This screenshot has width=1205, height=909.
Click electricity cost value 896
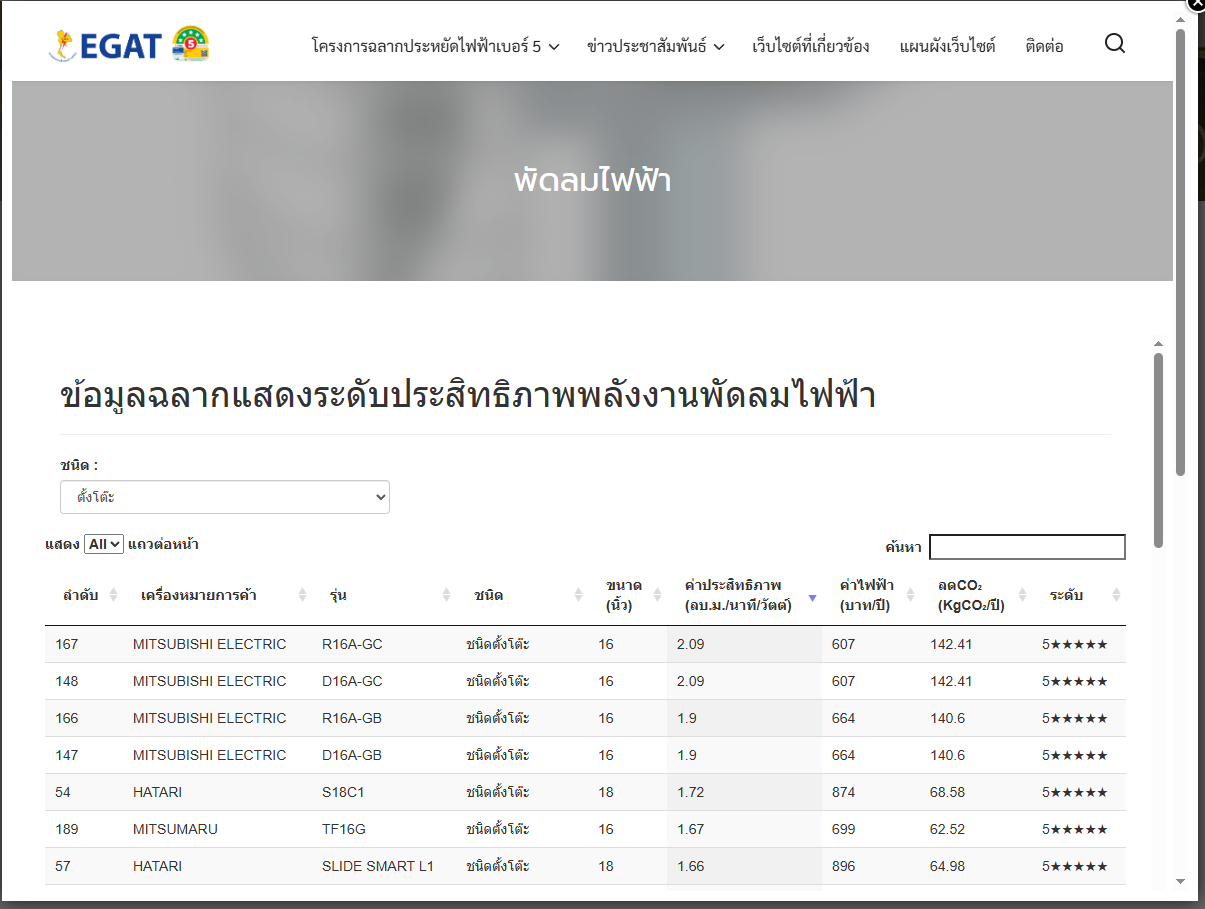coord(844,866)
